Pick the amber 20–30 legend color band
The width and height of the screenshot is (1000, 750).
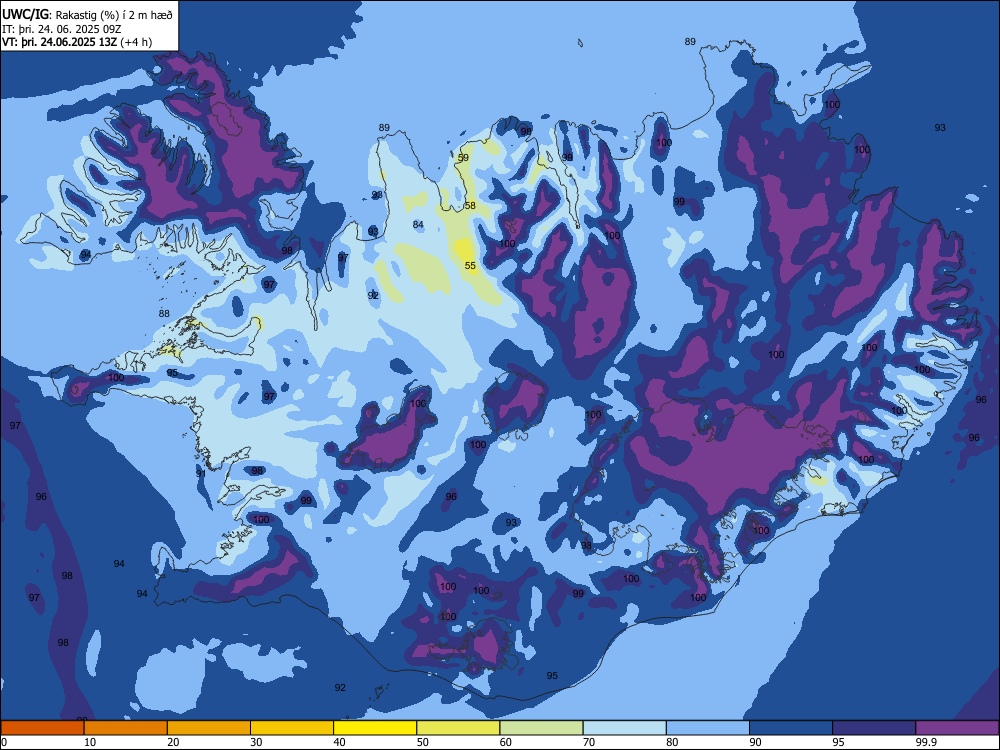pos(209,728)
